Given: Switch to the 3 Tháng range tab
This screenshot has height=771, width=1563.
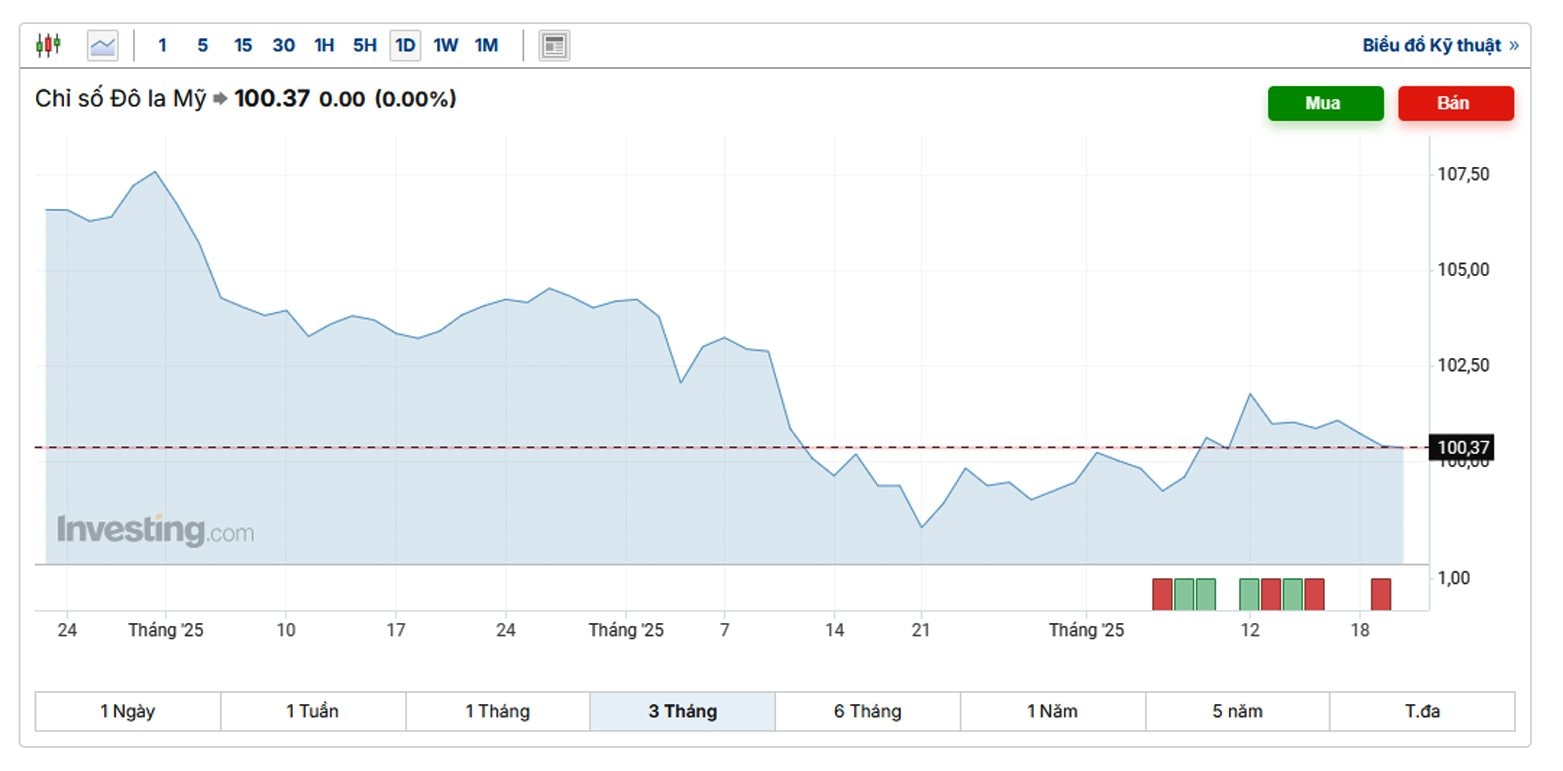Looking at the screenshot, I should pos(683,710).
